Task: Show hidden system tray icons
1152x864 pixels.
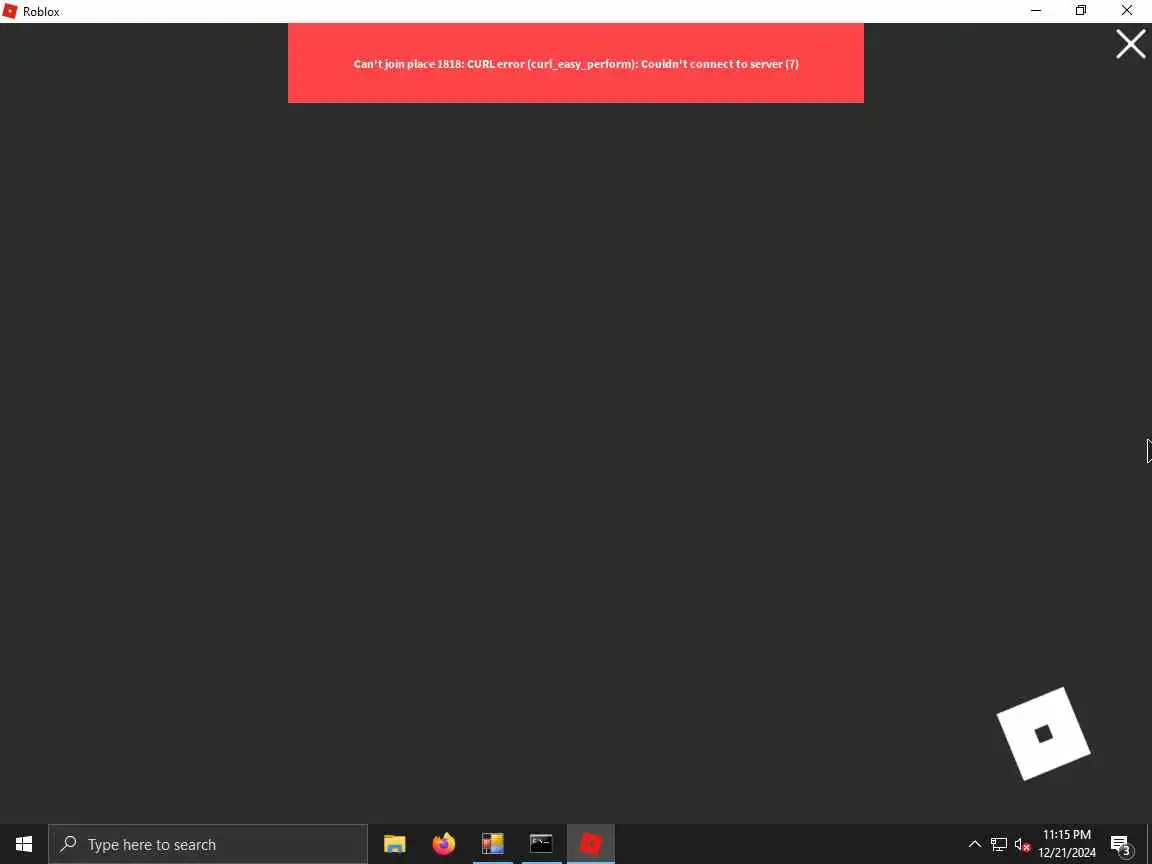Action: [x=974, y=844]
